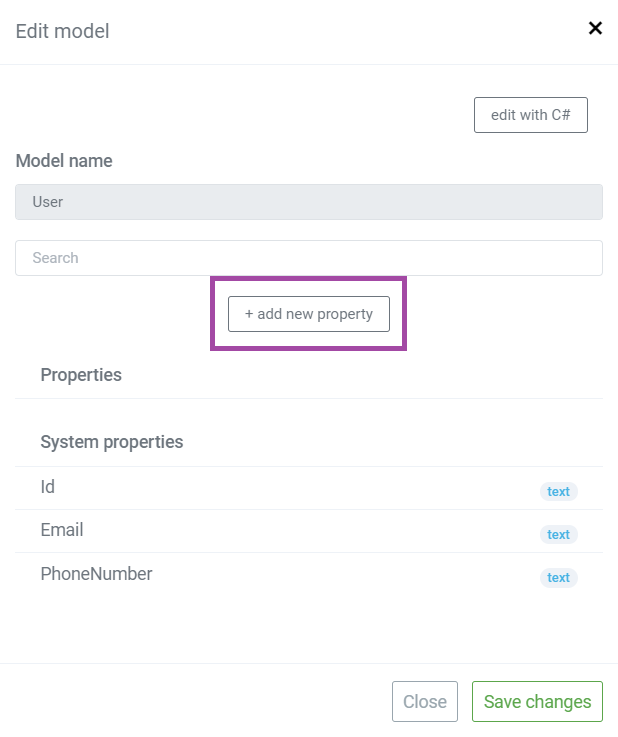The image size is (618, 737).
Task: Select the PhoneNumber property name
Action: (x=96, y=574)
